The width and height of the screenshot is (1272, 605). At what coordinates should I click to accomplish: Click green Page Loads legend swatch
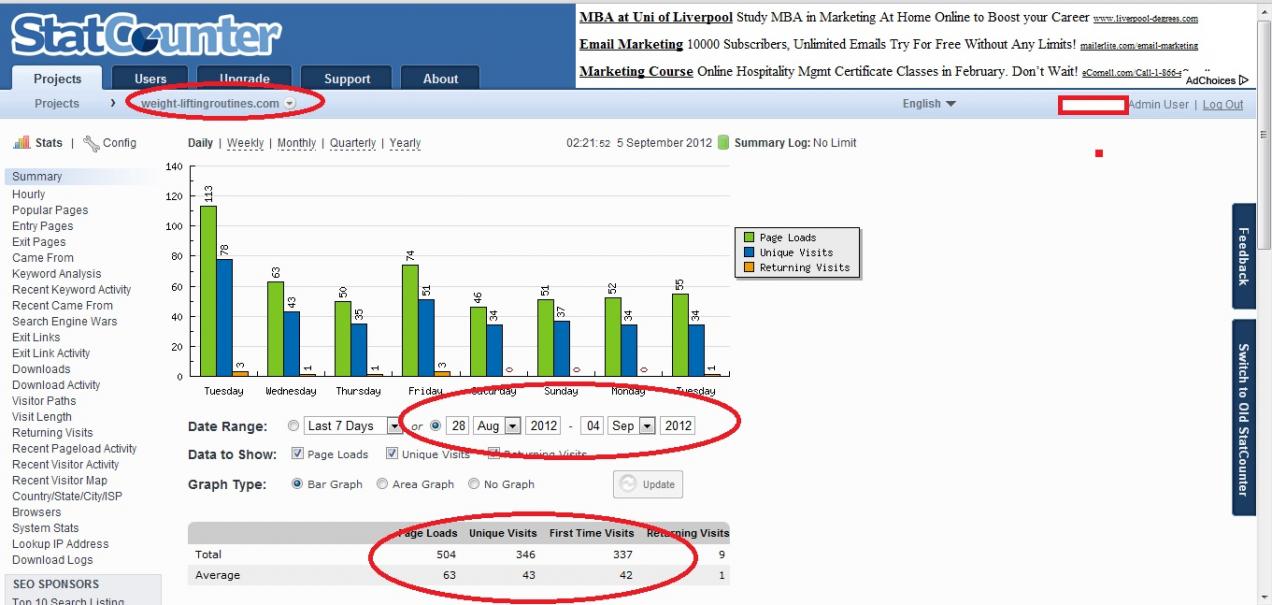pos(748,238)
